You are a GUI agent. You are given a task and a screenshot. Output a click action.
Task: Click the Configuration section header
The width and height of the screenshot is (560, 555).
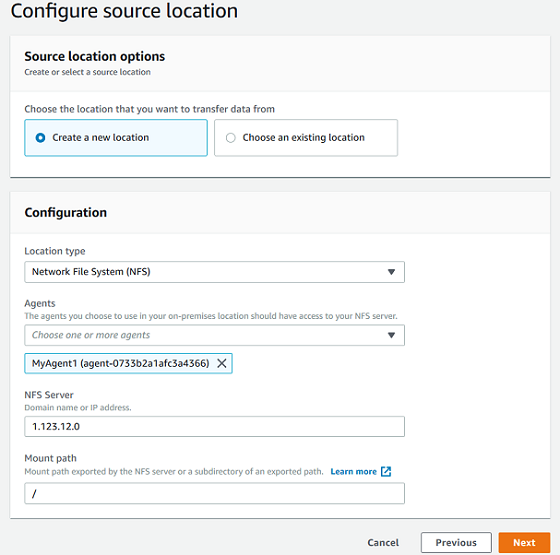coord(66,212)
